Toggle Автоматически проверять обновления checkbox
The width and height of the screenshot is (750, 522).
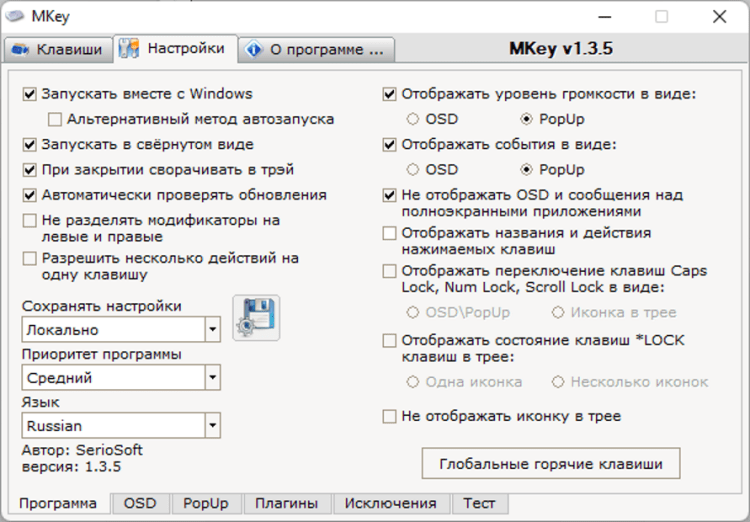tap(29, 195)
